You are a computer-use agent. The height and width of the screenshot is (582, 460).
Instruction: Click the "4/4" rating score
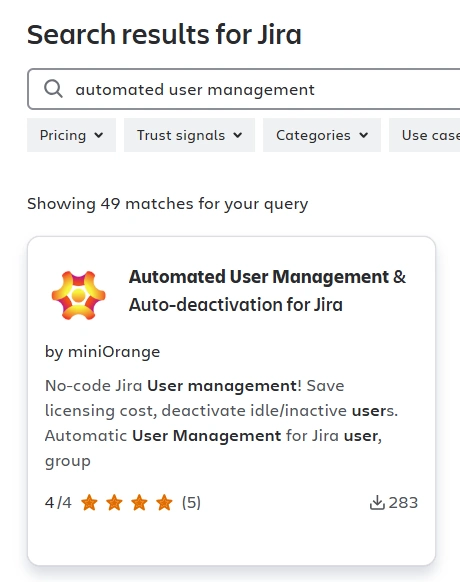click(58, 503)
